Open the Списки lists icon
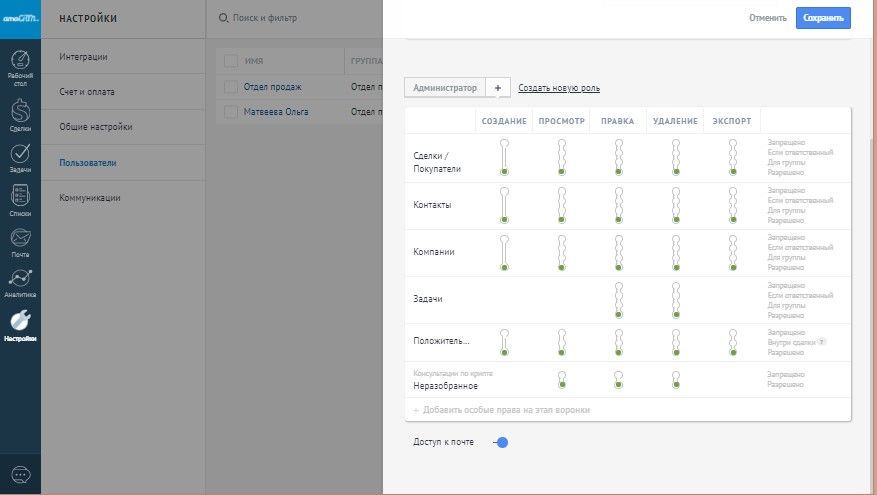 click(x=20, y=198)
